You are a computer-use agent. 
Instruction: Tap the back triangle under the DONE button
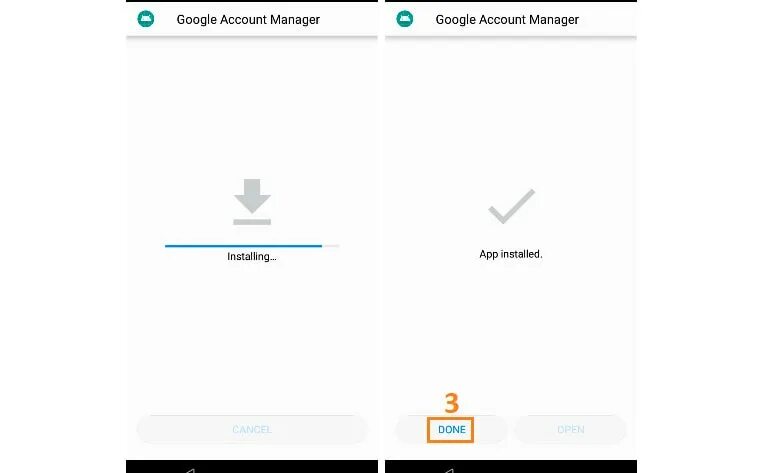point(449,470)
